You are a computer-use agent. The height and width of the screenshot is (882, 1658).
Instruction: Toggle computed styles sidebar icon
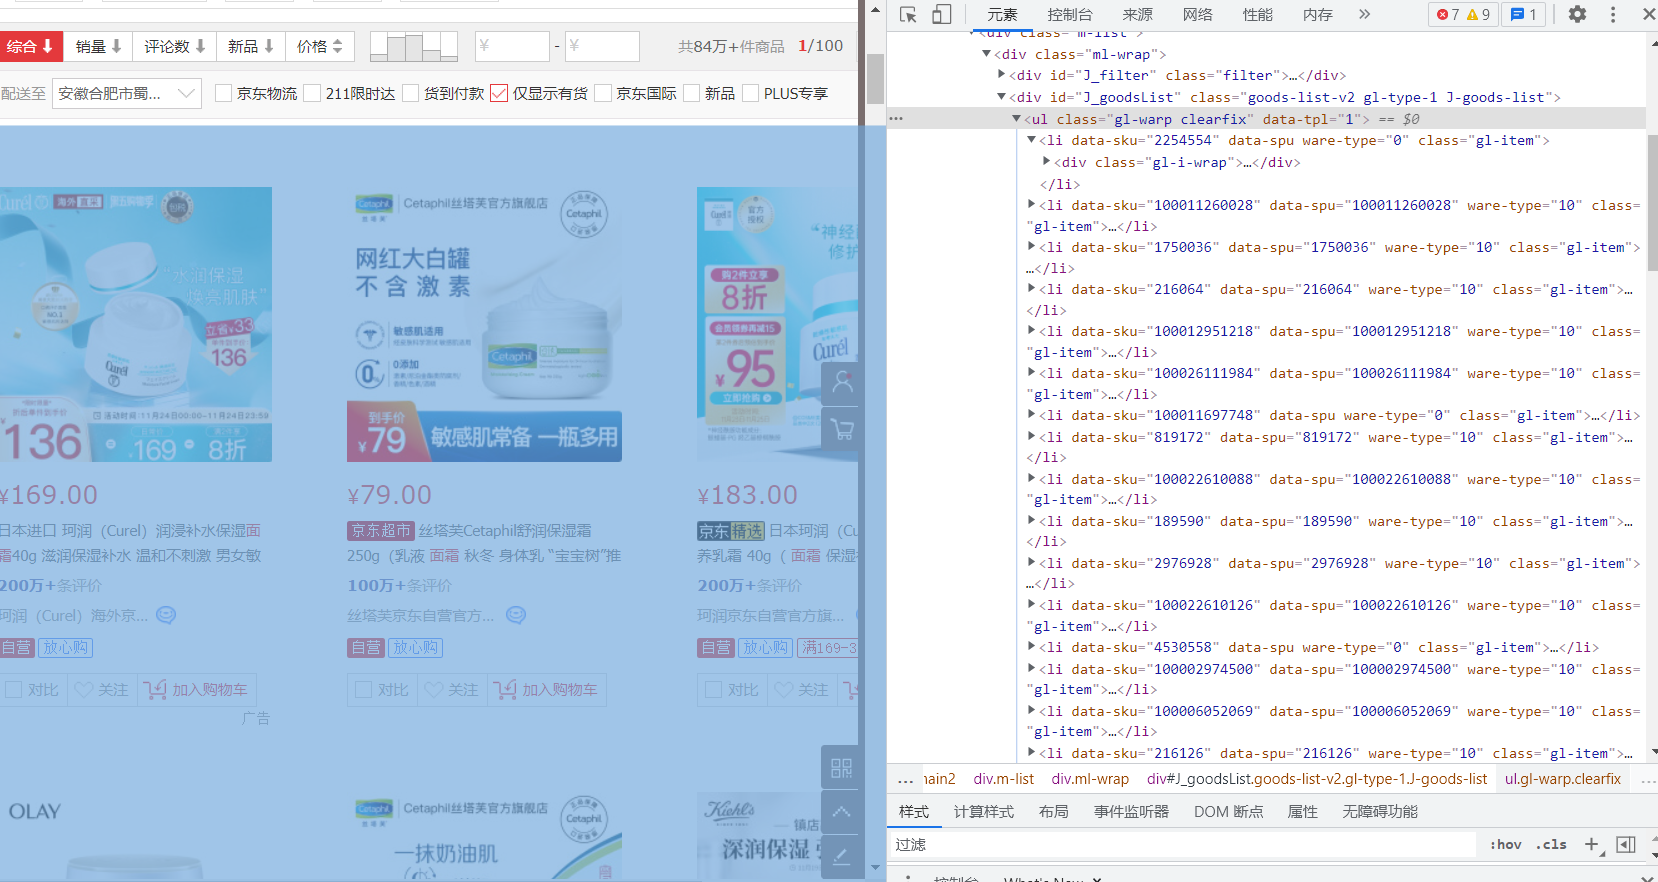click(x=1626, y=844)
